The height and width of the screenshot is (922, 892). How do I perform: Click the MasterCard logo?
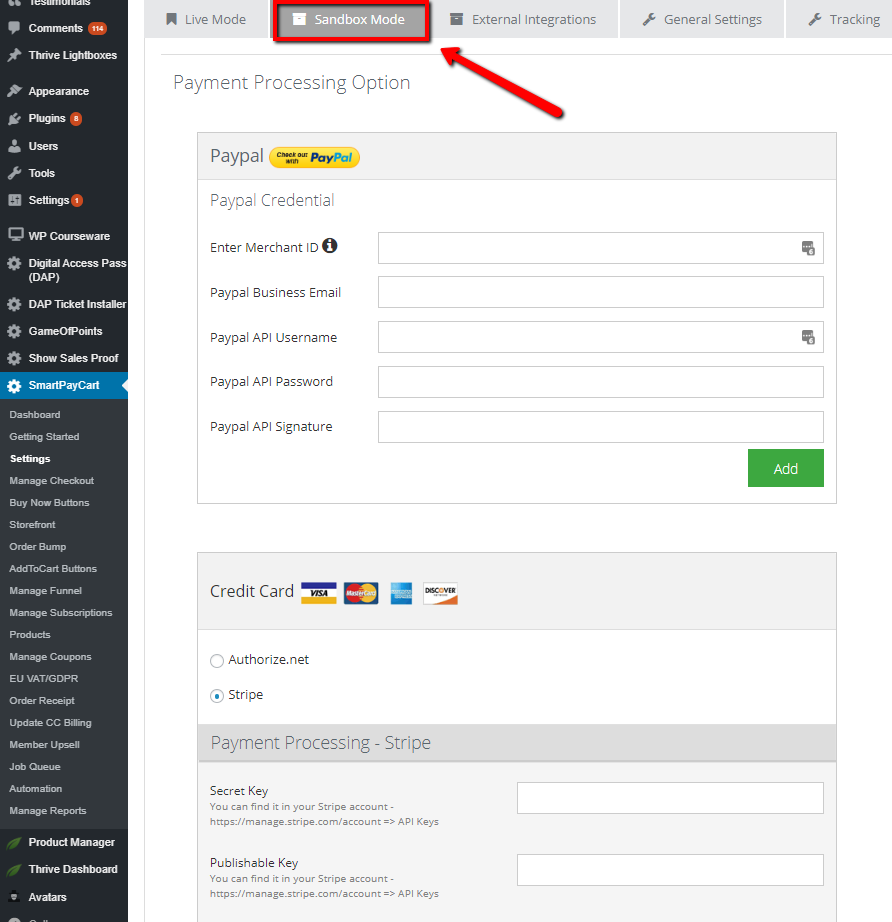point(361,593)
